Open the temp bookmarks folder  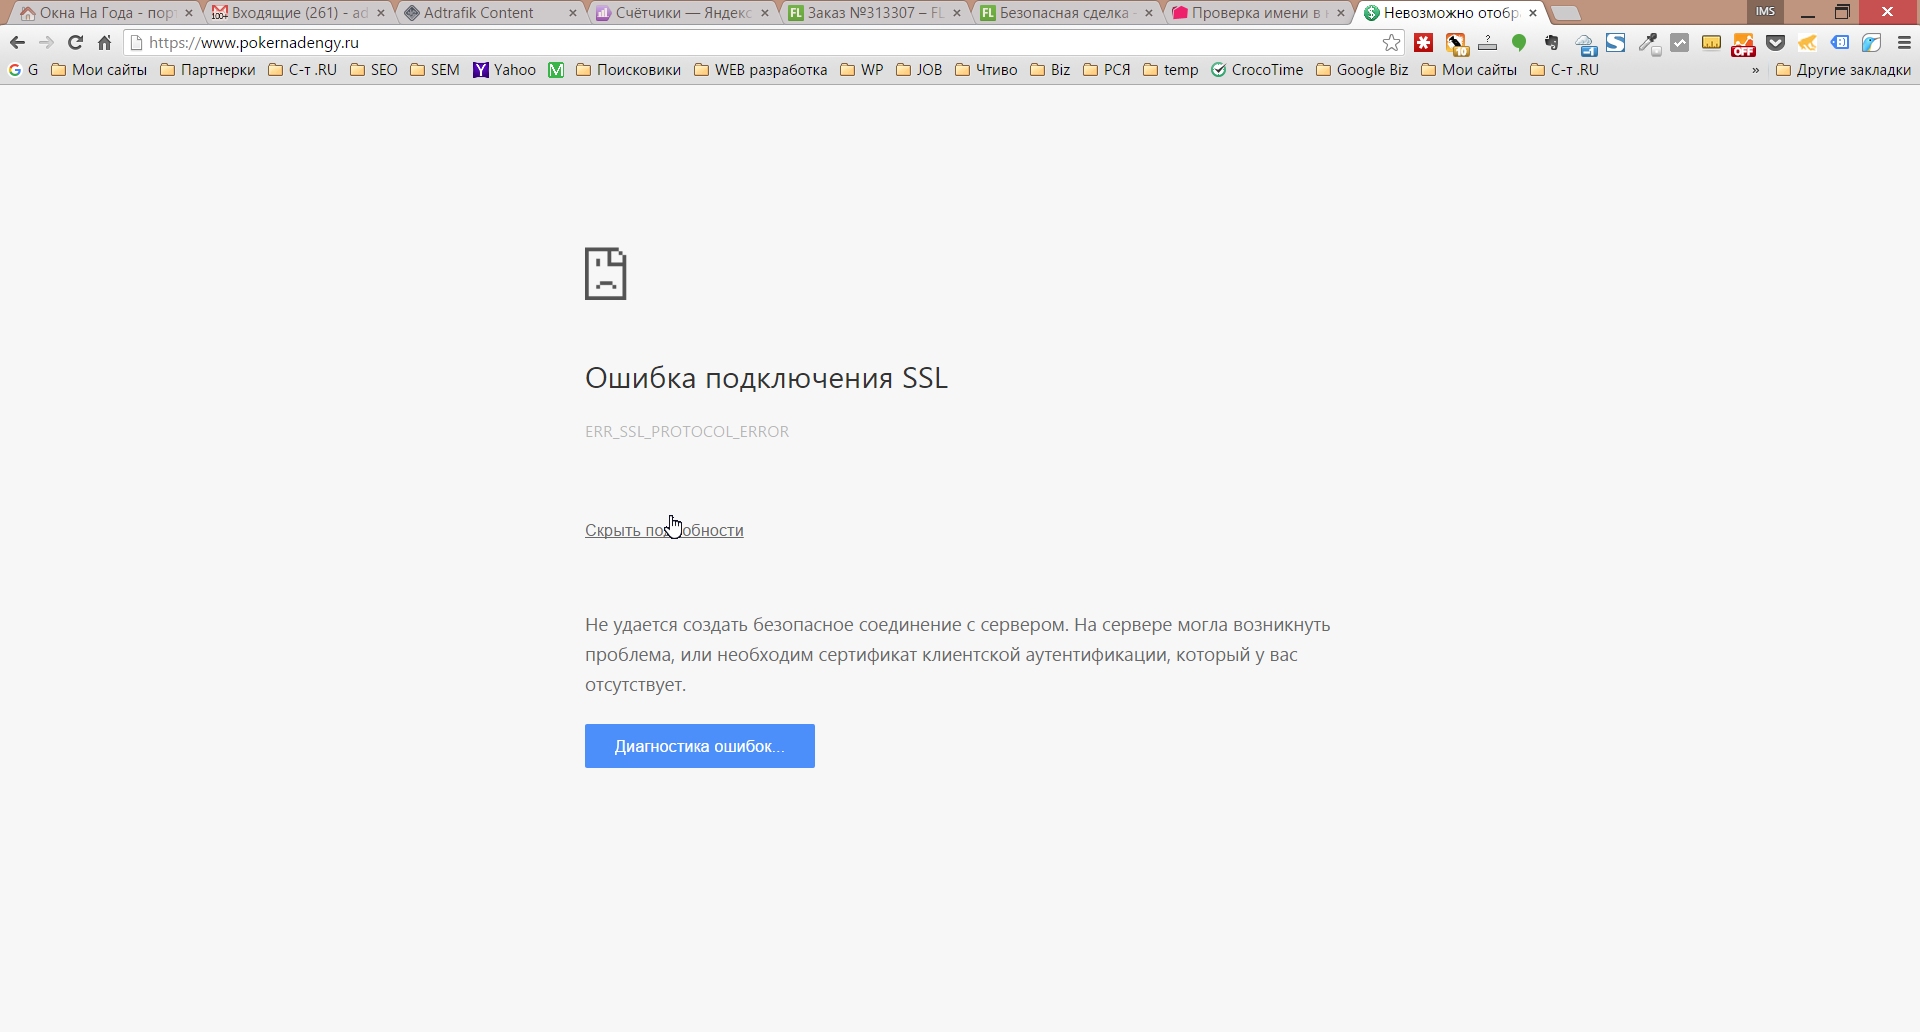1171,70
